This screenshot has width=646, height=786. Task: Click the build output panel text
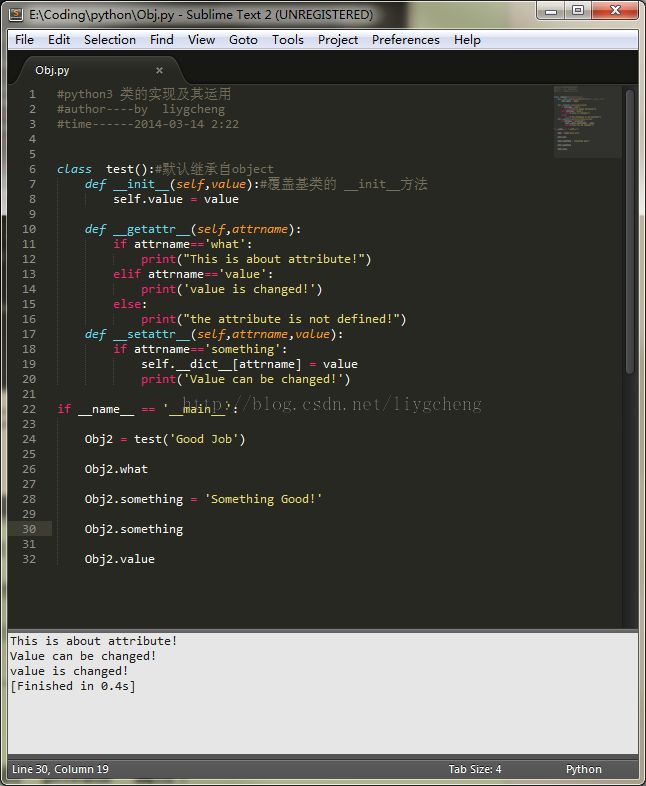[95, 656]
